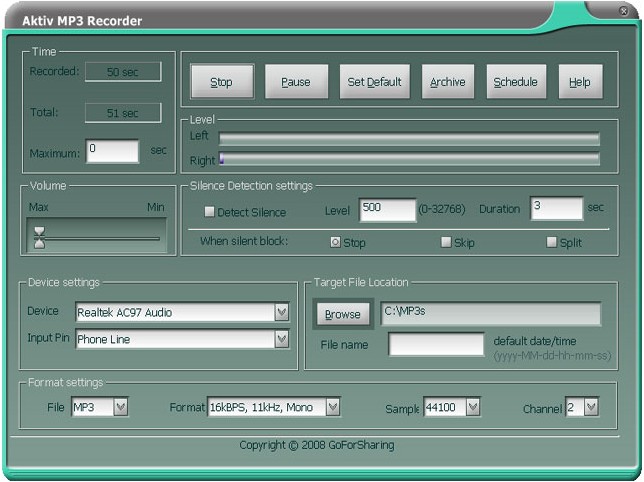644x482 pixels.
Task: Click the Stop recording button
Action: [222, 81]
